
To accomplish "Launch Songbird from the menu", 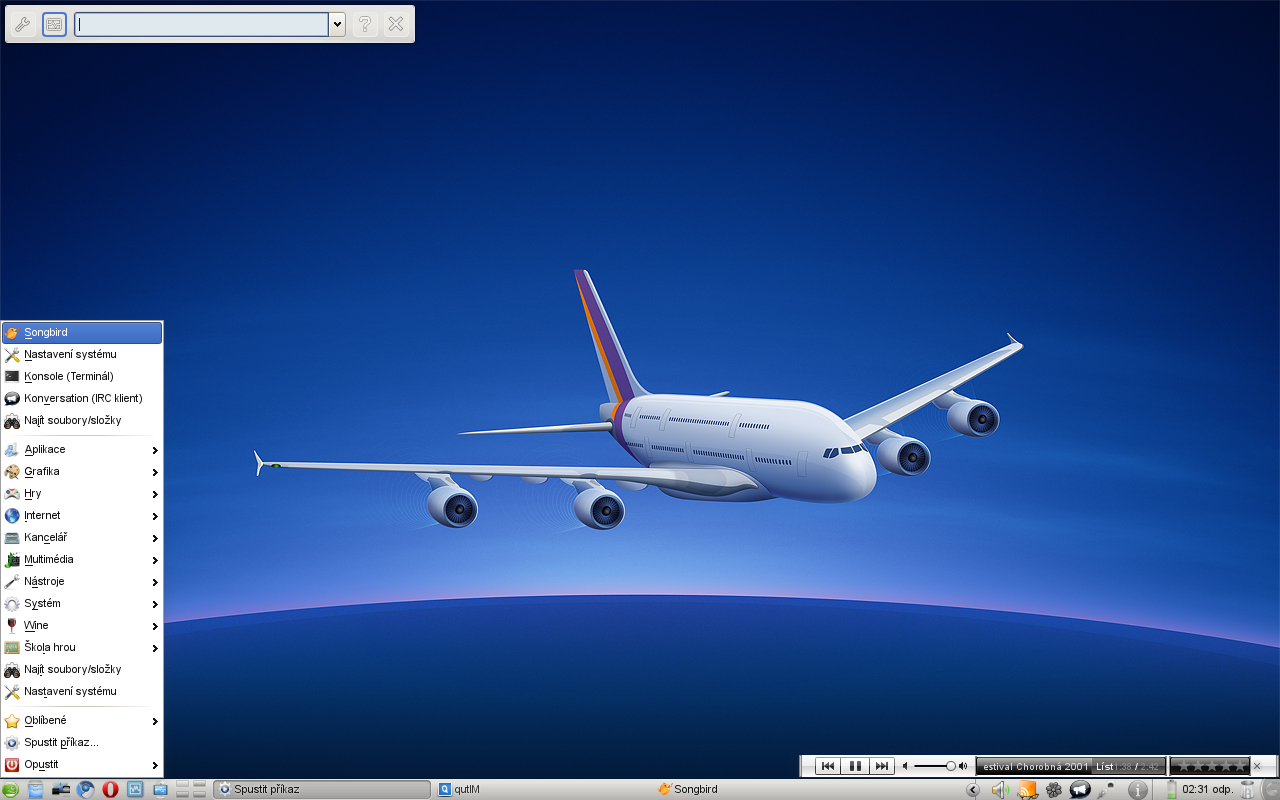I will (x=82, y=332).
